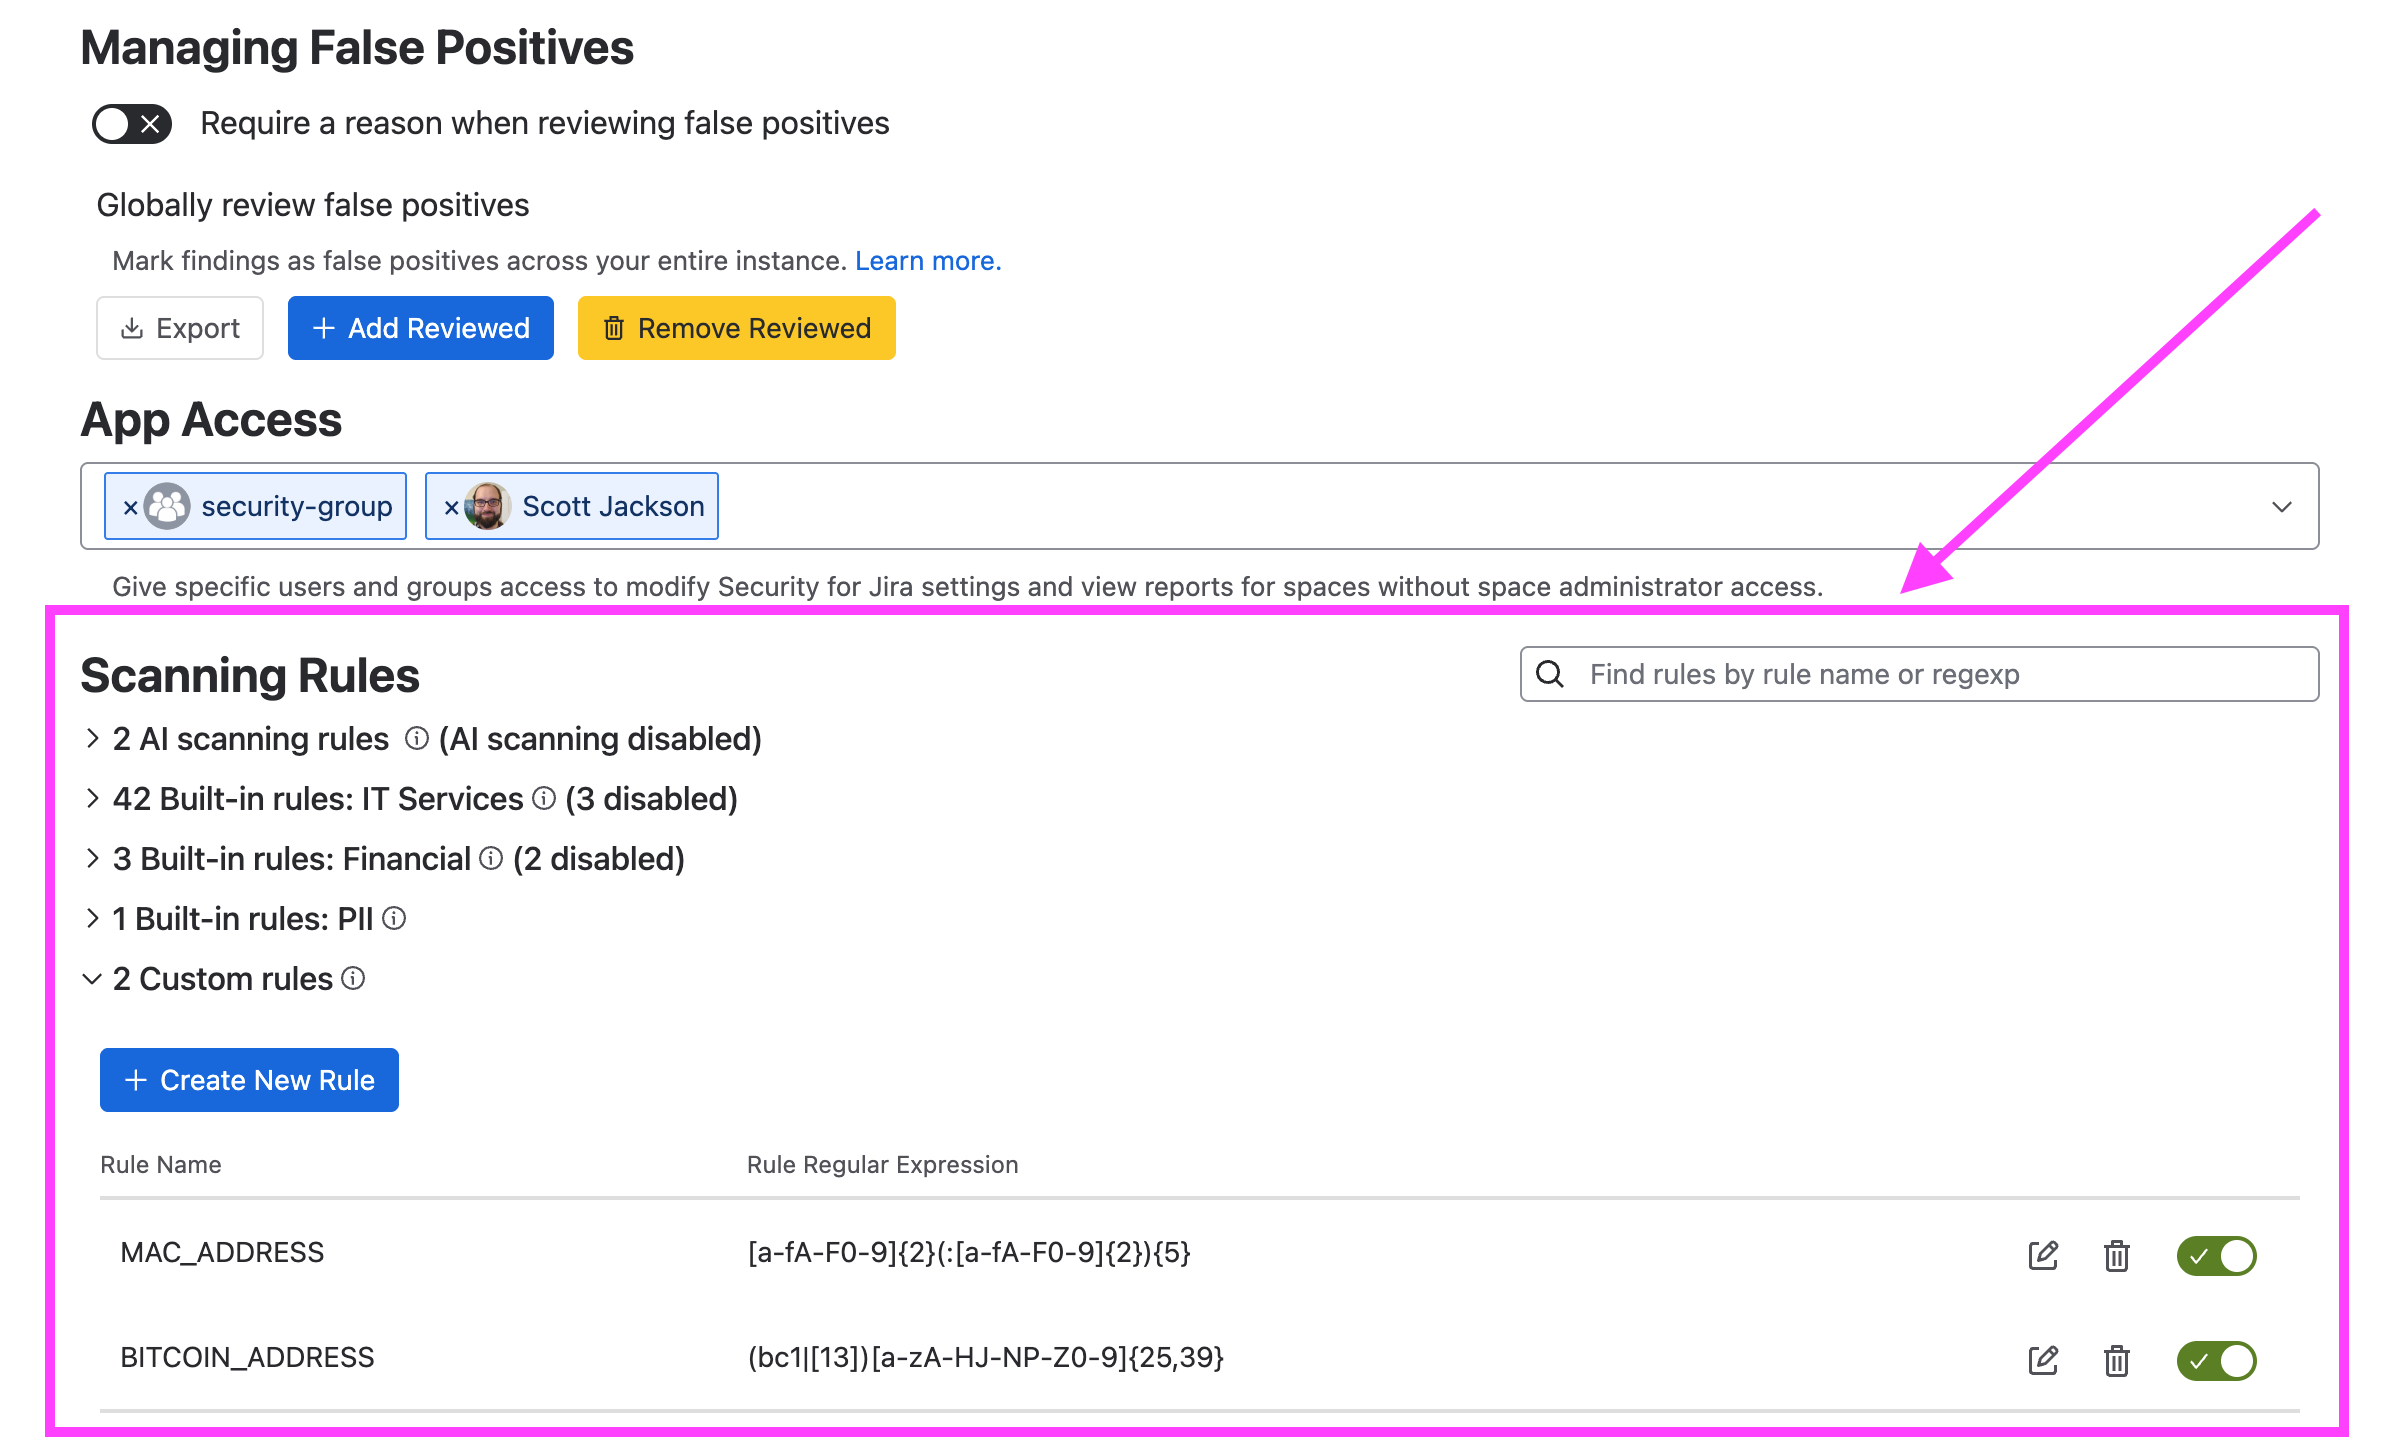Viewport: 2400px width, 1448px height.
Task: Click the search magnifier icon in rules search
Action: 1550,674
